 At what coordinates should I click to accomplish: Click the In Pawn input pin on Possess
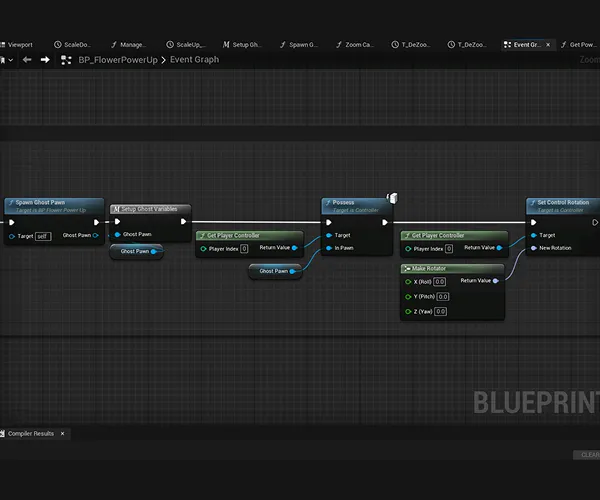(328, 248)
